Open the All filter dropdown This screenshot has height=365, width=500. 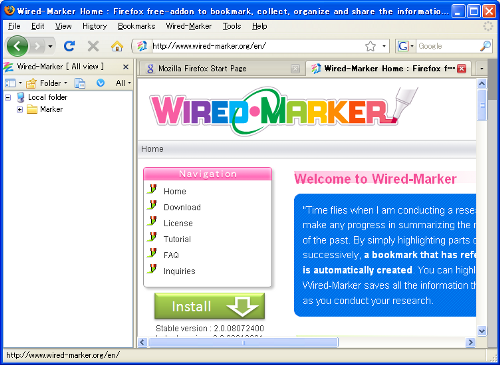[123, 83]
